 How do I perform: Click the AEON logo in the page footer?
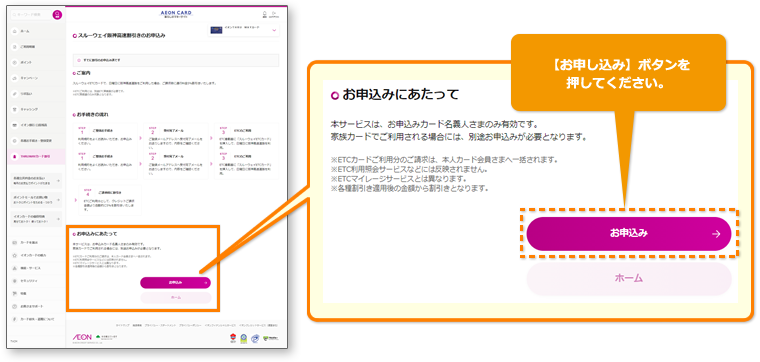pyautogui.click(x=82, y=337)
